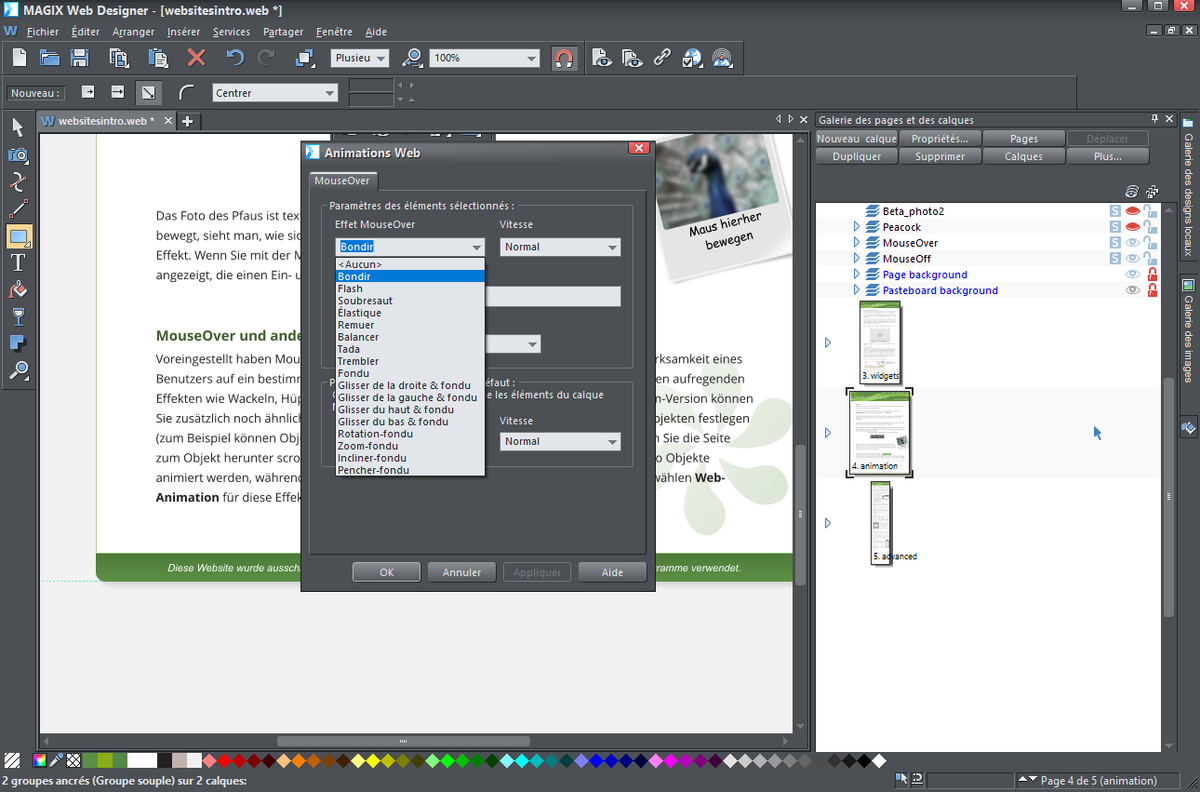
Task: Open Galerie des images side tab
Action: coord(1189,332)
